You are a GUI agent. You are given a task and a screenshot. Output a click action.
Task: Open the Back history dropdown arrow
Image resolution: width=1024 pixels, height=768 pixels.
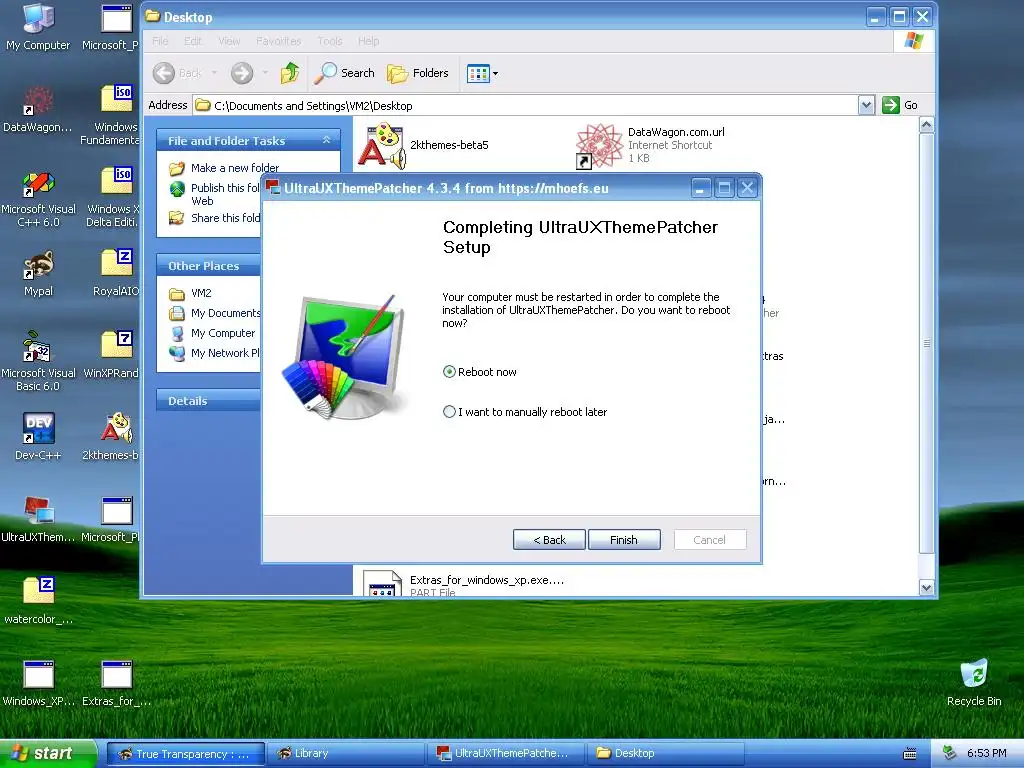click(x=214, y=73)
